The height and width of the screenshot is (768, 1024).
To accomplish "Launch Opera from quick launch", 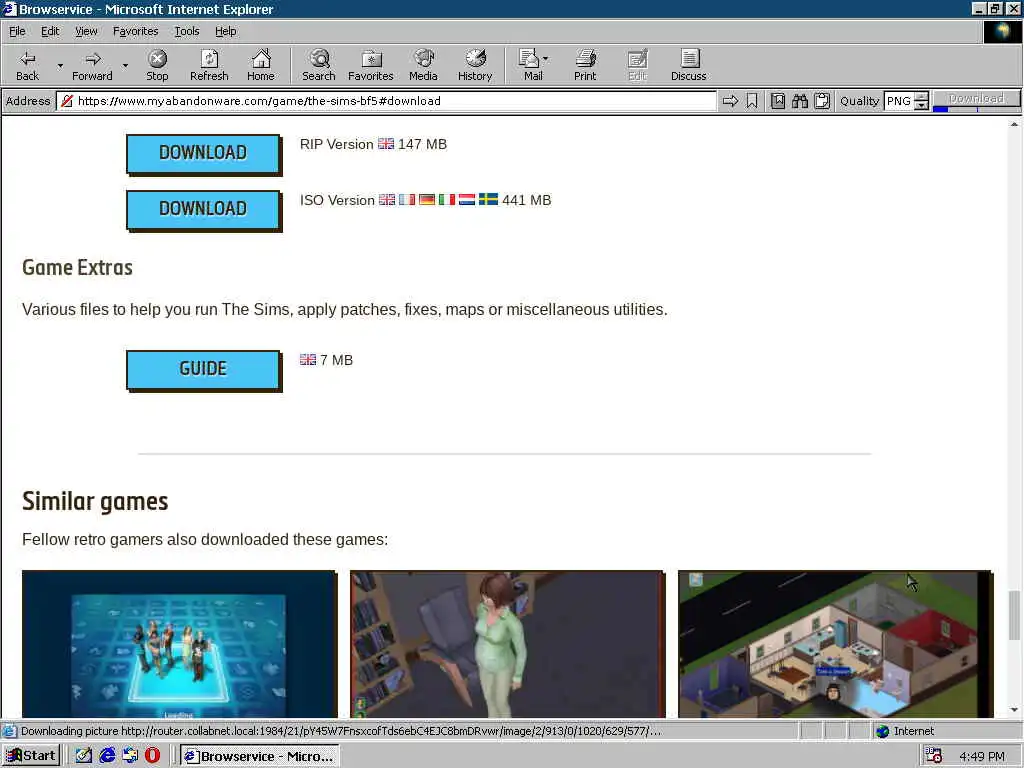I will click(152, 756).
